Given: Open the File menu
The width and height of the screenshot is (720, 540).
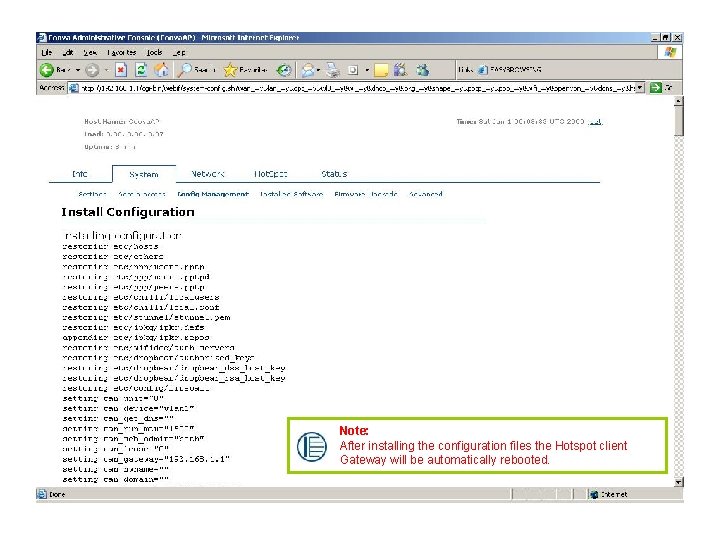Looking at the screenshot, I should 47,52.
